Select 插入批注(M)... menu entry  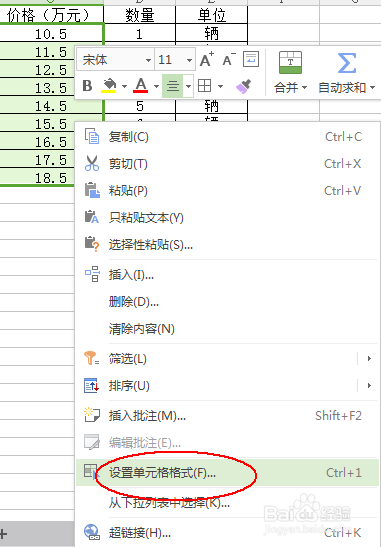[x=227, y=415]
